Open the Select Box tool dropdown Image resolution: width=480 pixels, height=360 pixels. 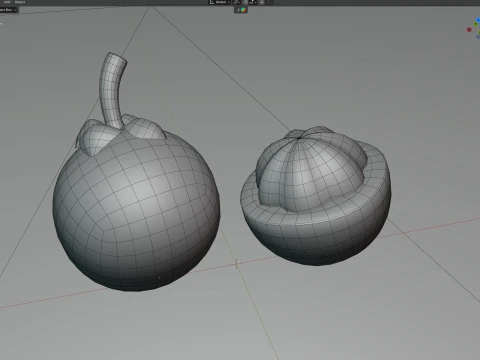click(x=9, y=10)
